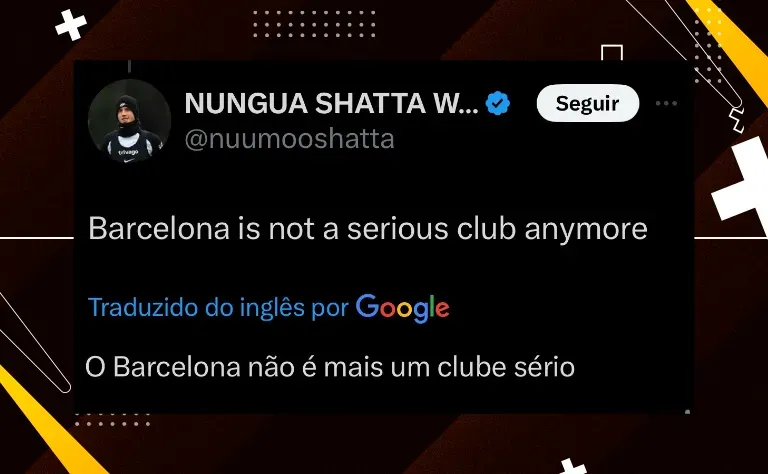Click the blue verified badge
This screenshot has height=474, width=768.
point(498,103)
